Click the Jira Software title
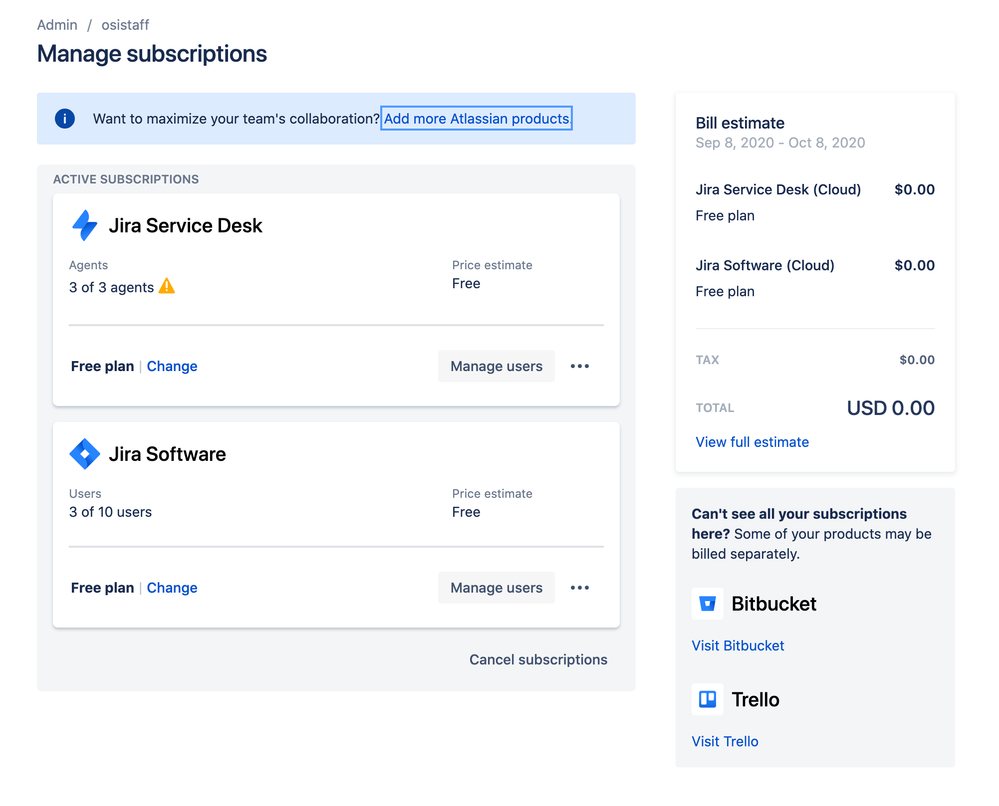This screenshot has height=806, width=999. point(167,454)
